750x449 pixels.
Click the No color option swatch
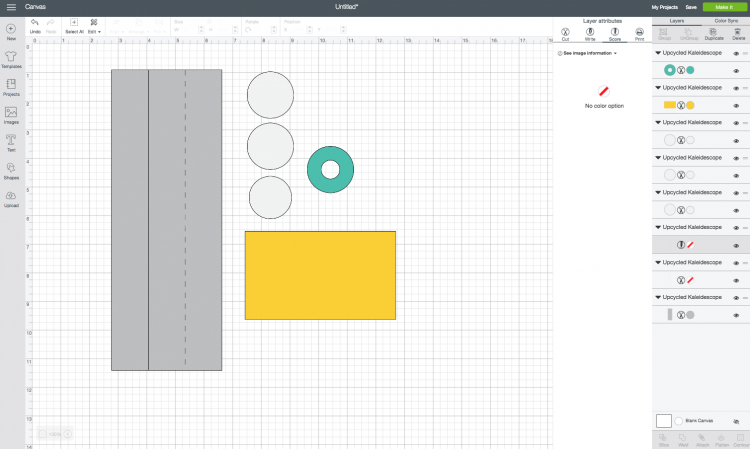tap(604, 91)
